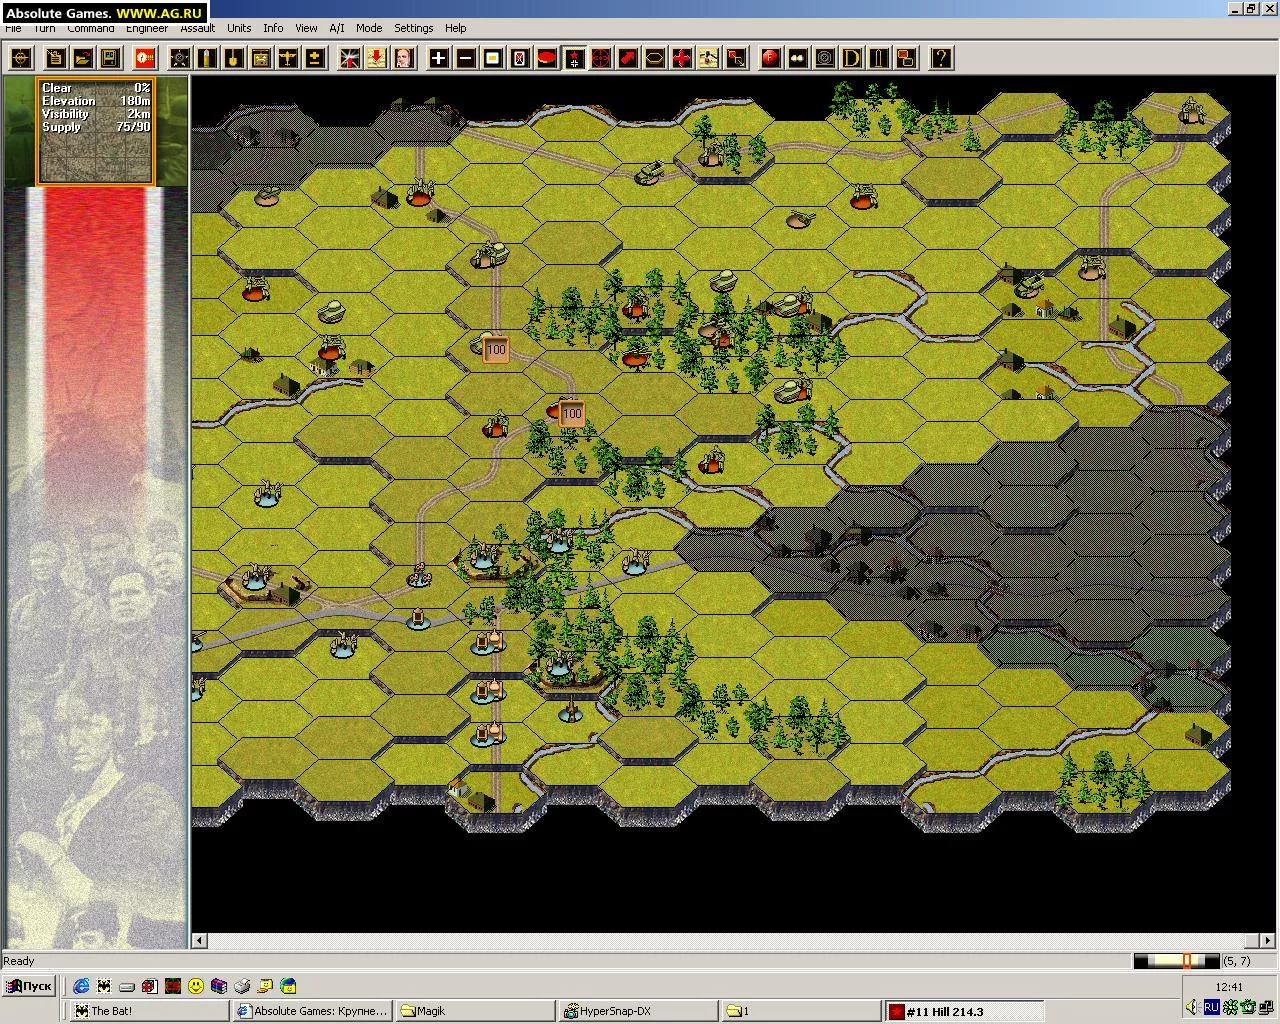
Task: Click the yellow letter D icon
Action: 852,58
